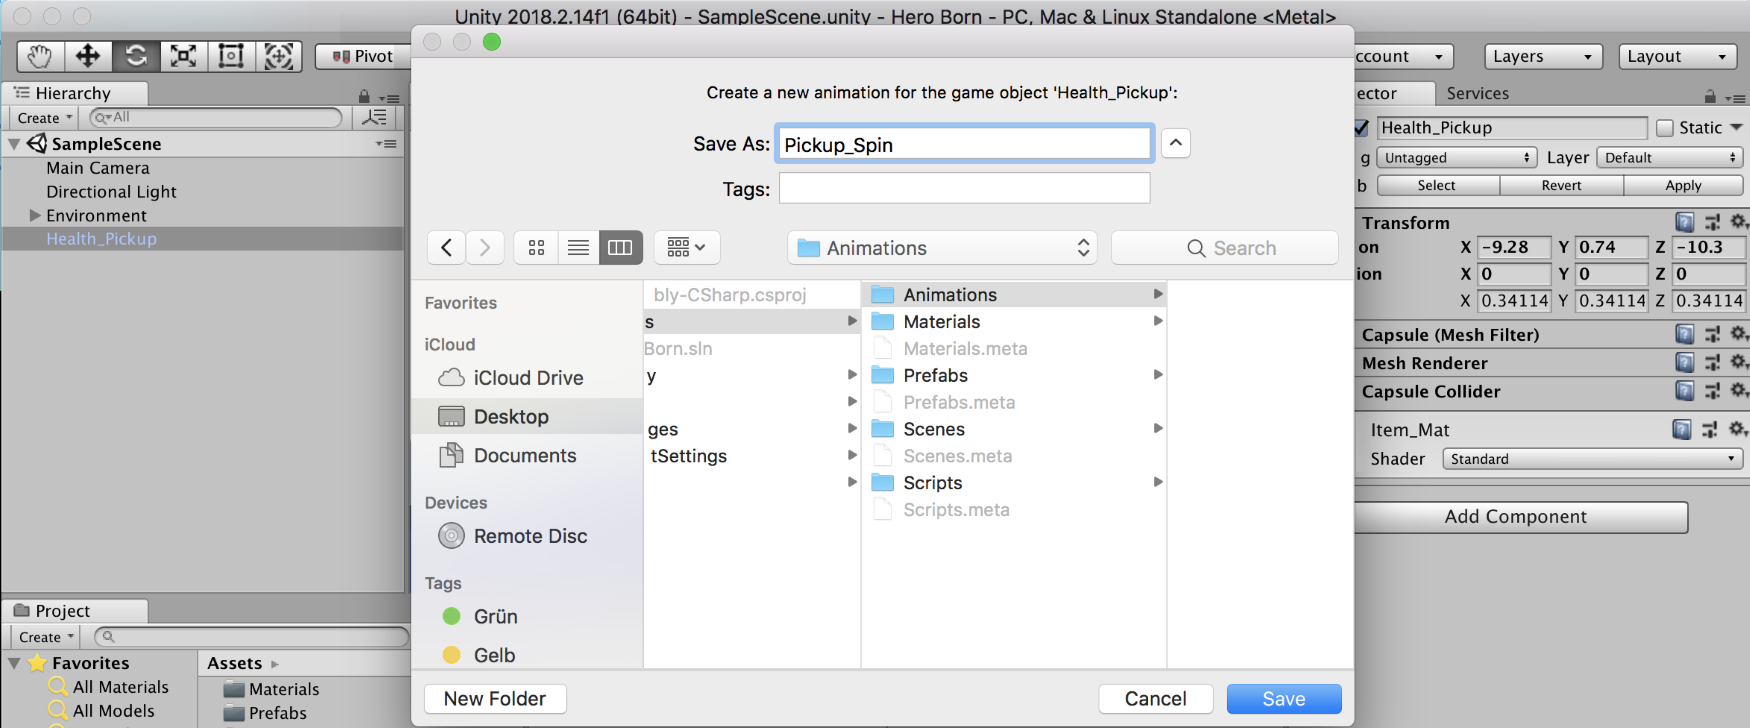Select iCloud Drive in sidebar

[x=527, y=378]
